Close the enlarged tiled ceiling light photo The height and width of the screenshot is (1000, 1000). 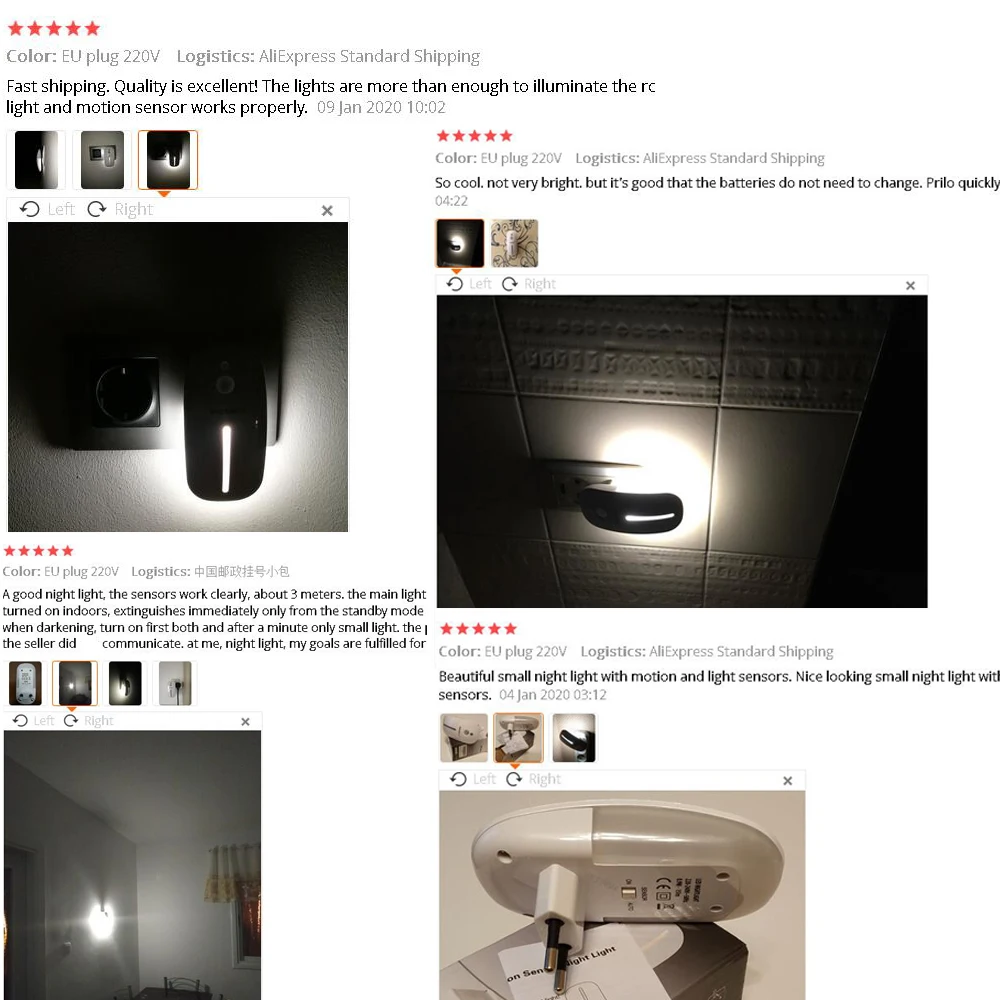910,286
